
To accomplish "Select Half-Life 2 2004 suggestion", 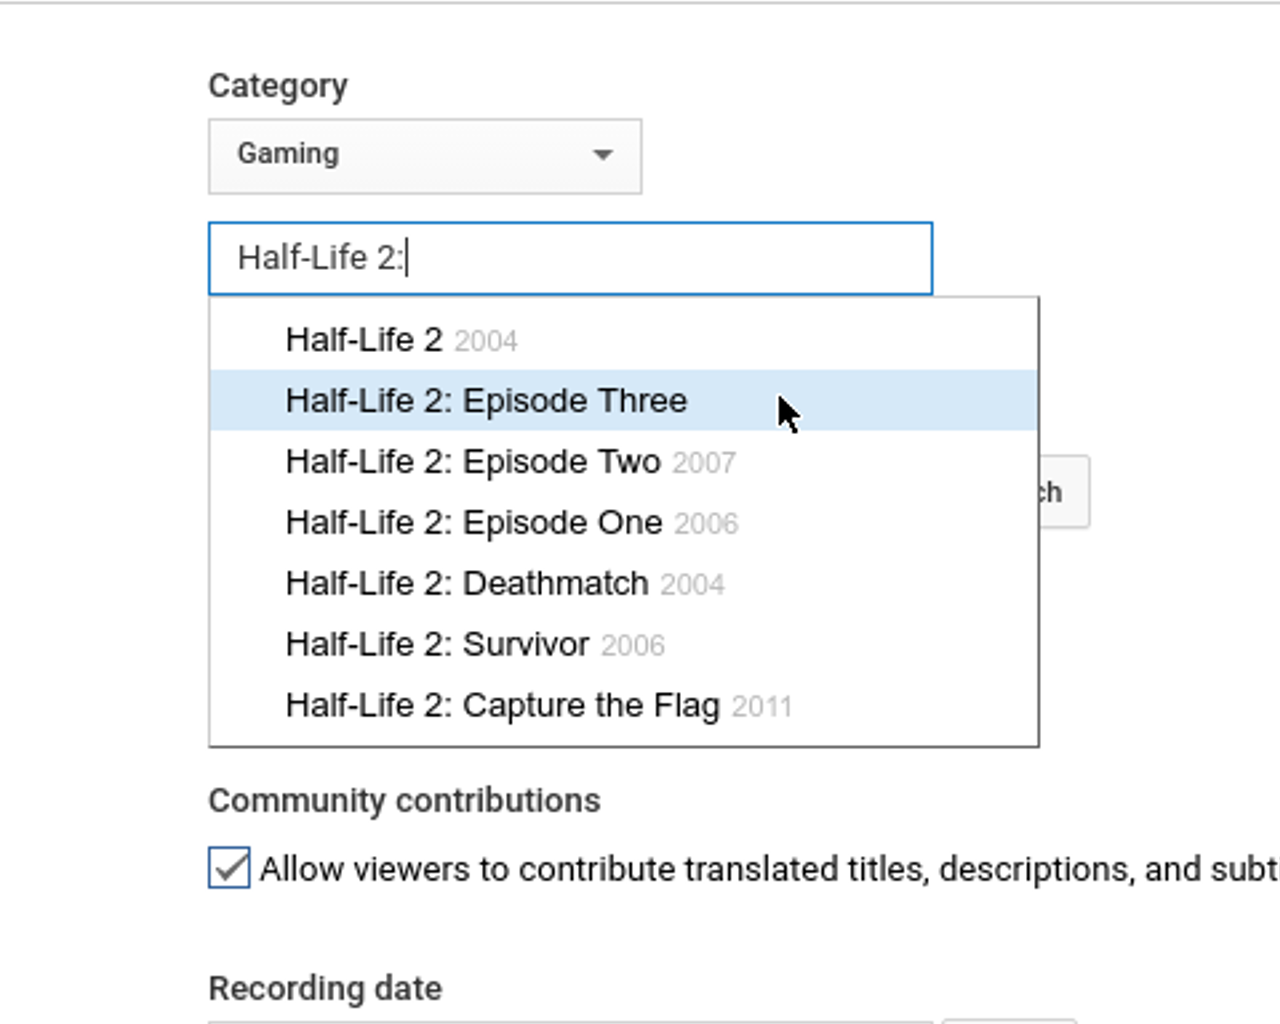I will (x=624, y=340).
